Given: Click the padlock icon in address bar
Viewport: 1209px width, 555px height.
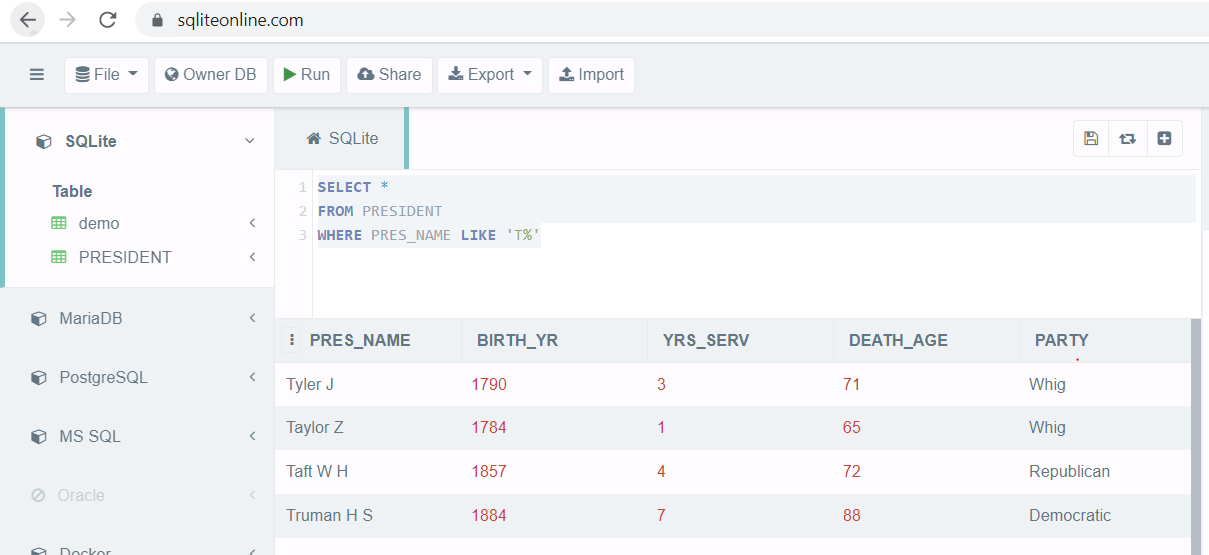Looking at the screenshot, I should tap(155, 20).
